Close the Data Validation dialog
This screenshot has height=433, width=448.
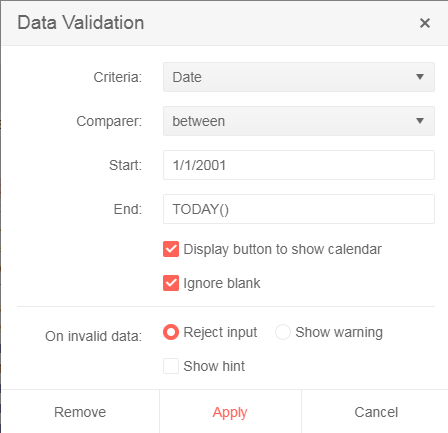(425, 23)
